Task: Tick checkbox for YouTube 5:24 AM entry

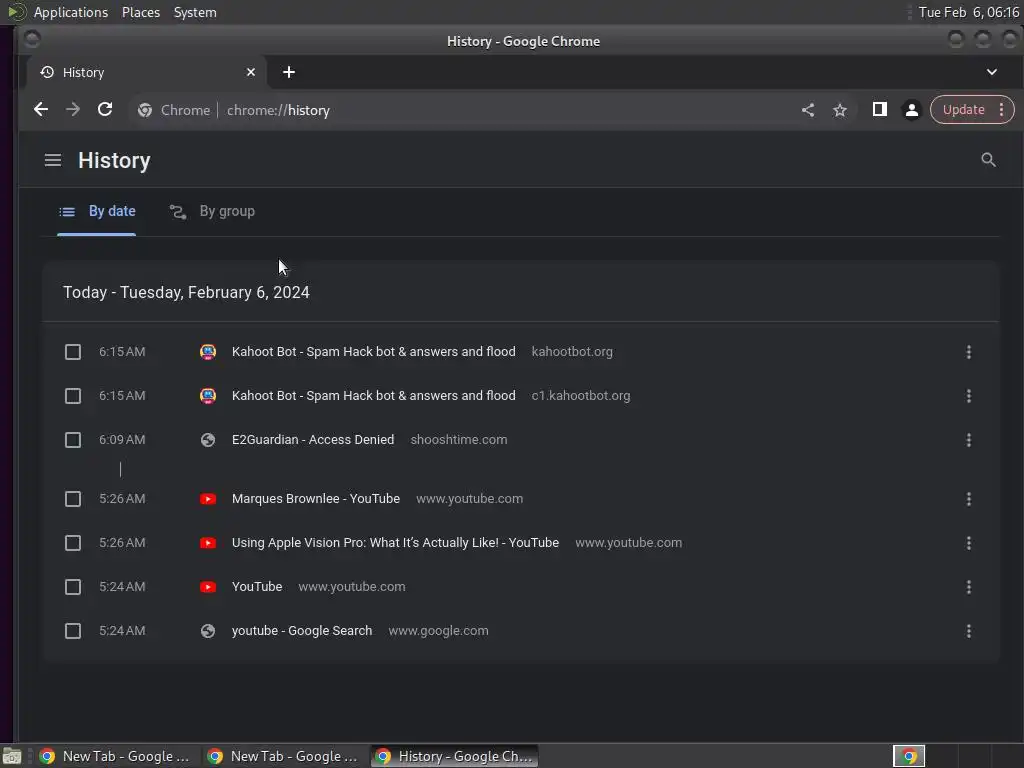Action: [73, 586]
